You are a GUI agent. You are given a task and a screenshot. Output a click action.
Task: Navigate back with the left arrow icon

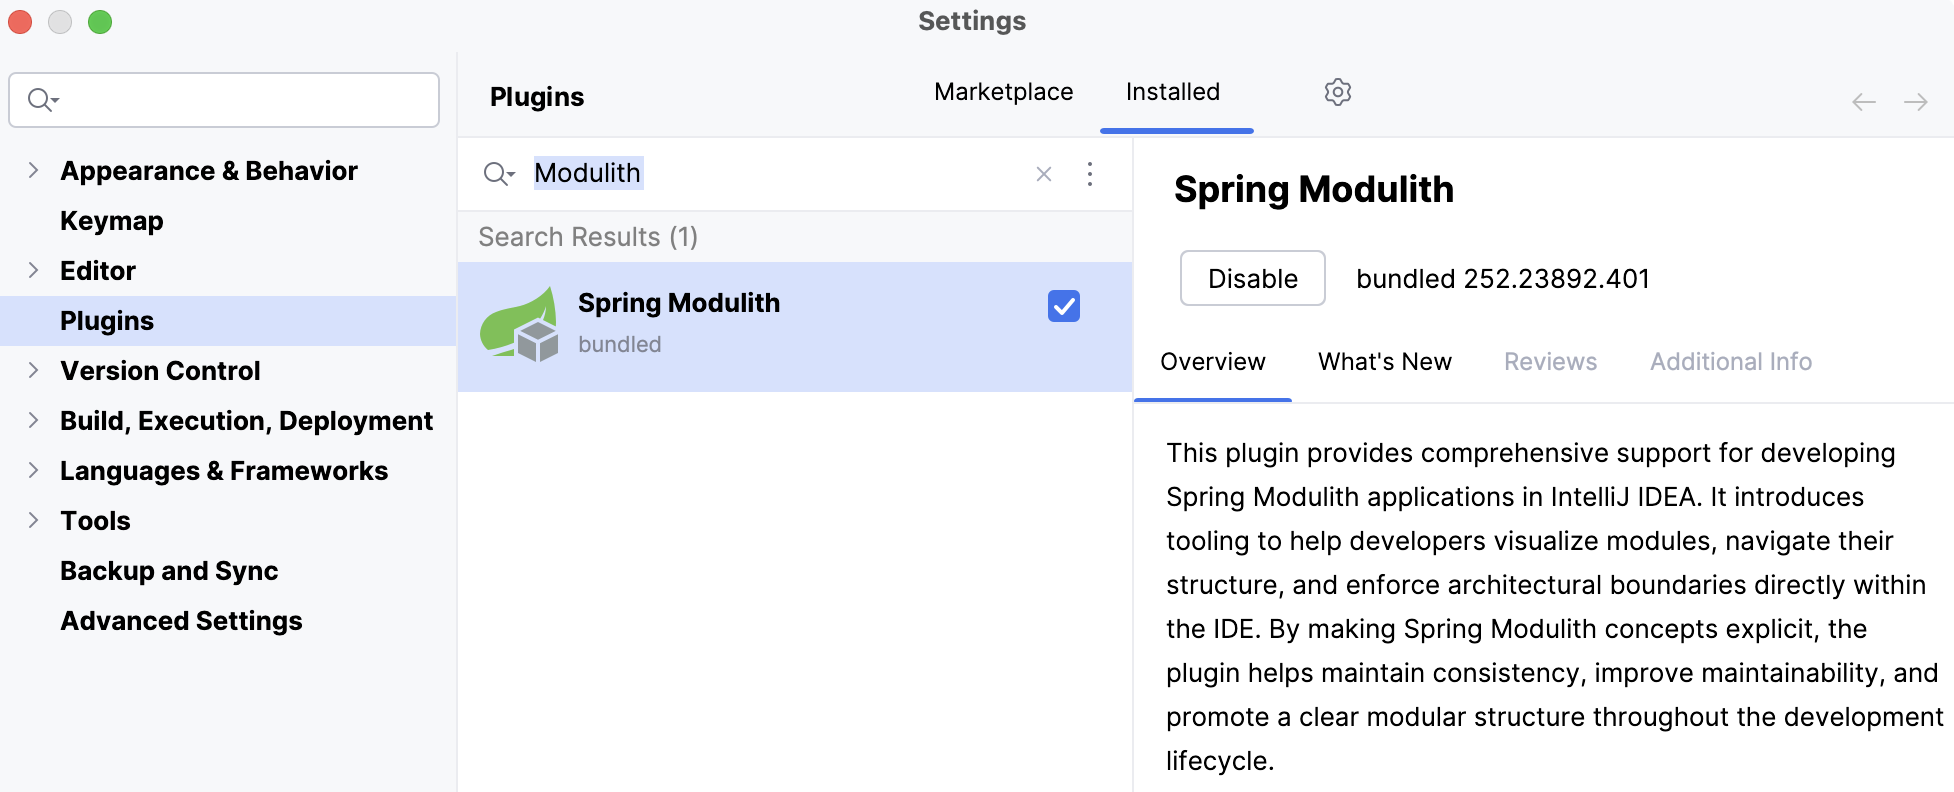click(x=1863, y=101)
